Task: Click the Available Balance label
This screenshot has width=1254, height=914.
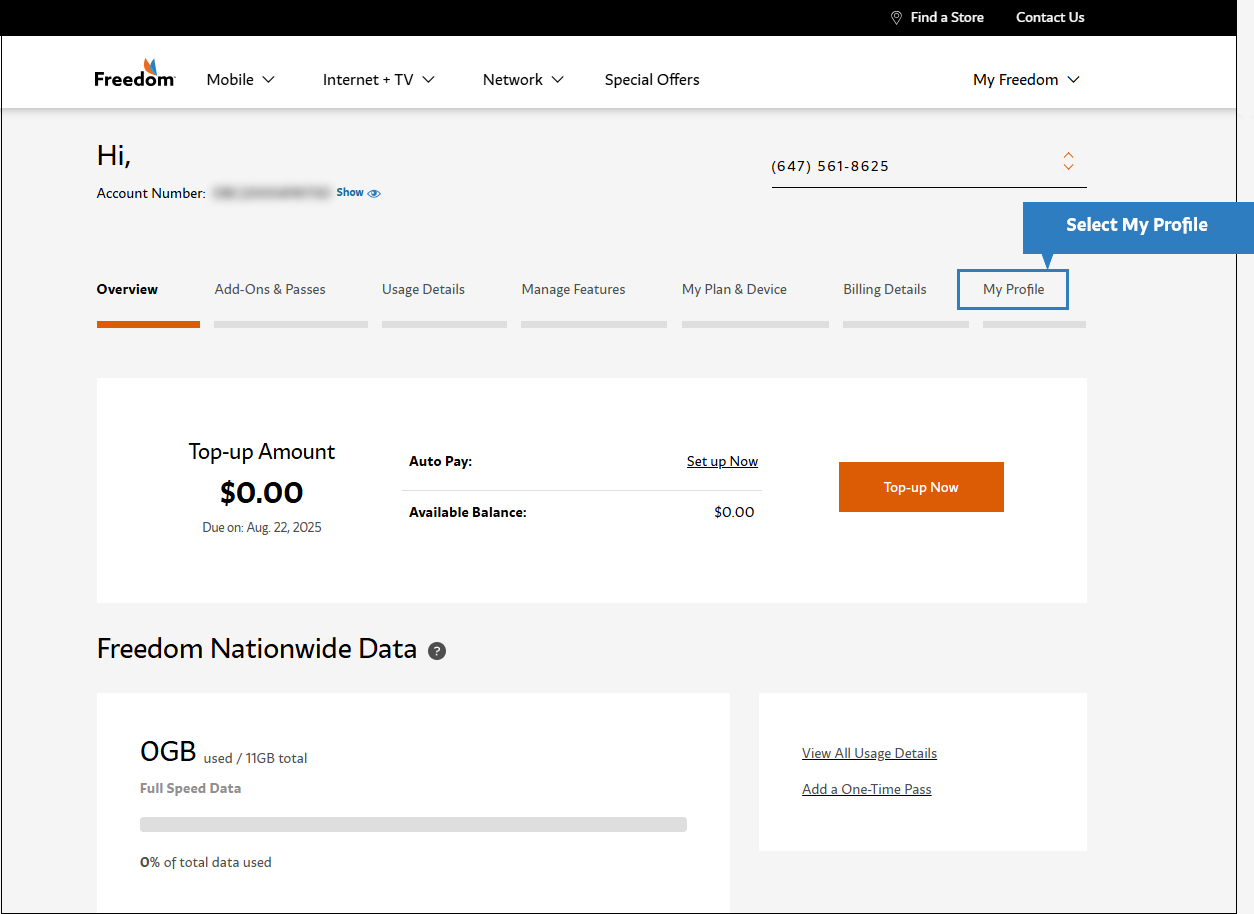Action: click(x=467, y=512)
